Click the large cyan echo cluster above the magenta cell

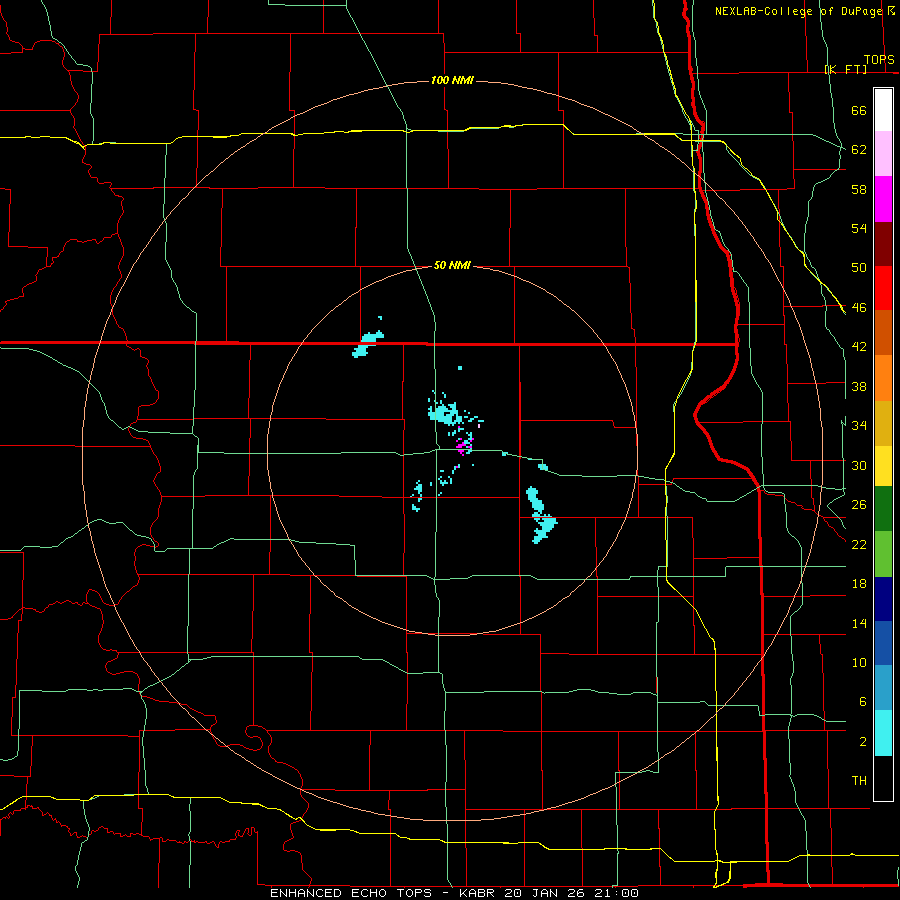[444, 413]
